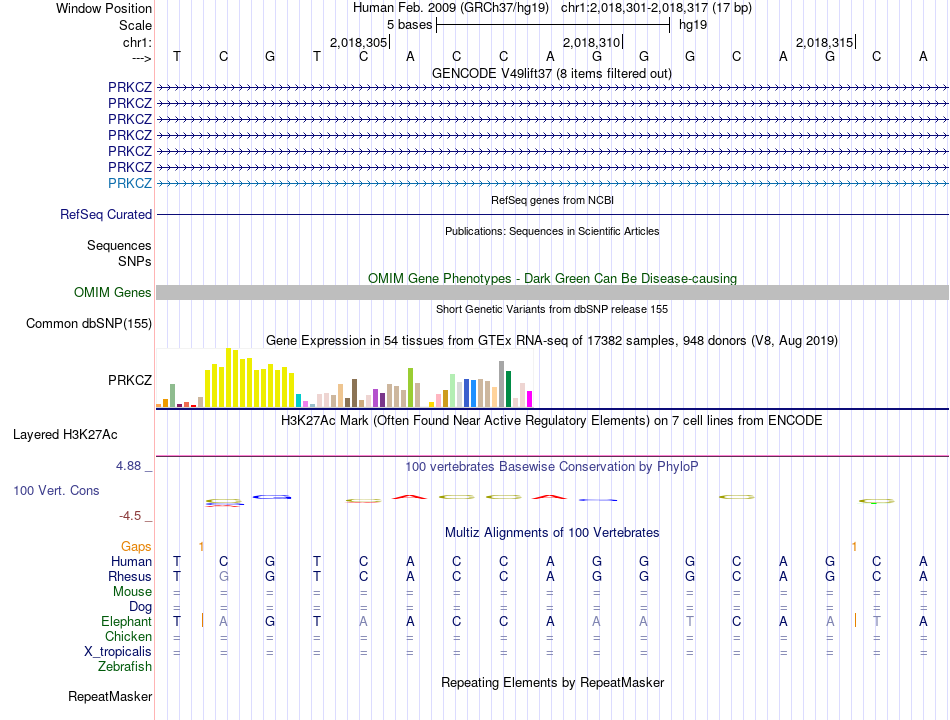Click the light-blue PRKCZ transcript label
The width and height of the screenshot is (950, 720).
coord(130,183)
